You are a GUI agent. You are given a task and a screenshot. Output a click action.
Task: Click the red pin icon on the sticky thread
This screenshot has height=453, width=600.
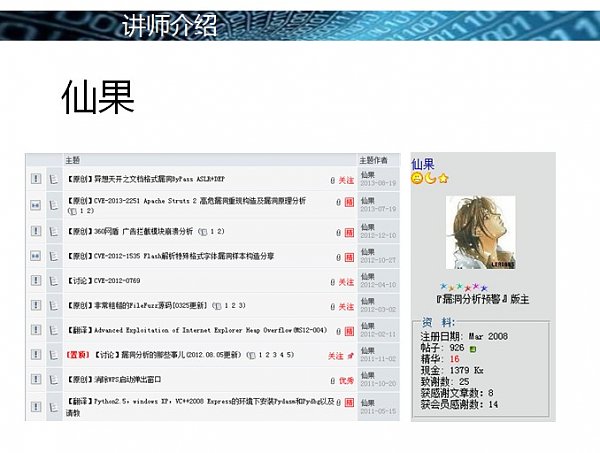(351, 356)
